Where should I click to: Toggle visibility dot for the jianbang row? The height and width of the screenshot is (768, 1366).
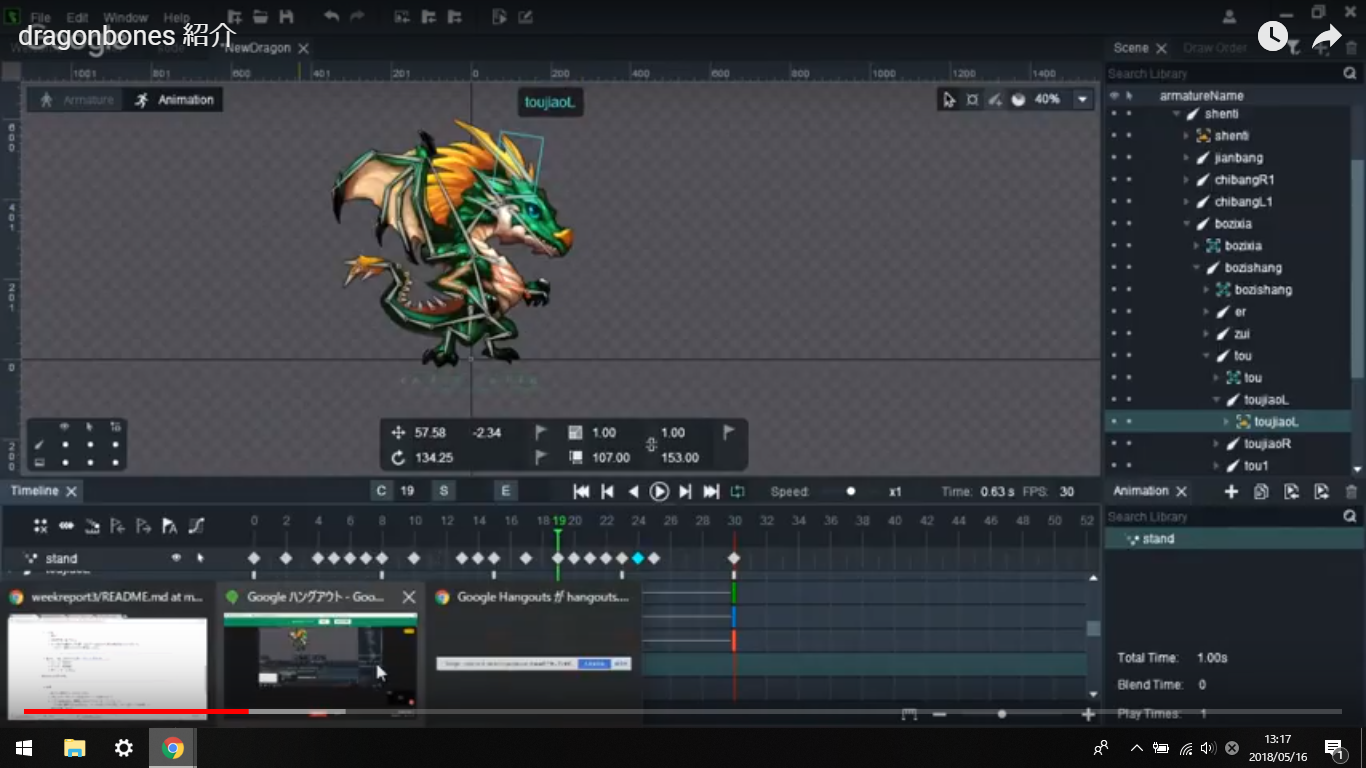[x=1113, y=158]
